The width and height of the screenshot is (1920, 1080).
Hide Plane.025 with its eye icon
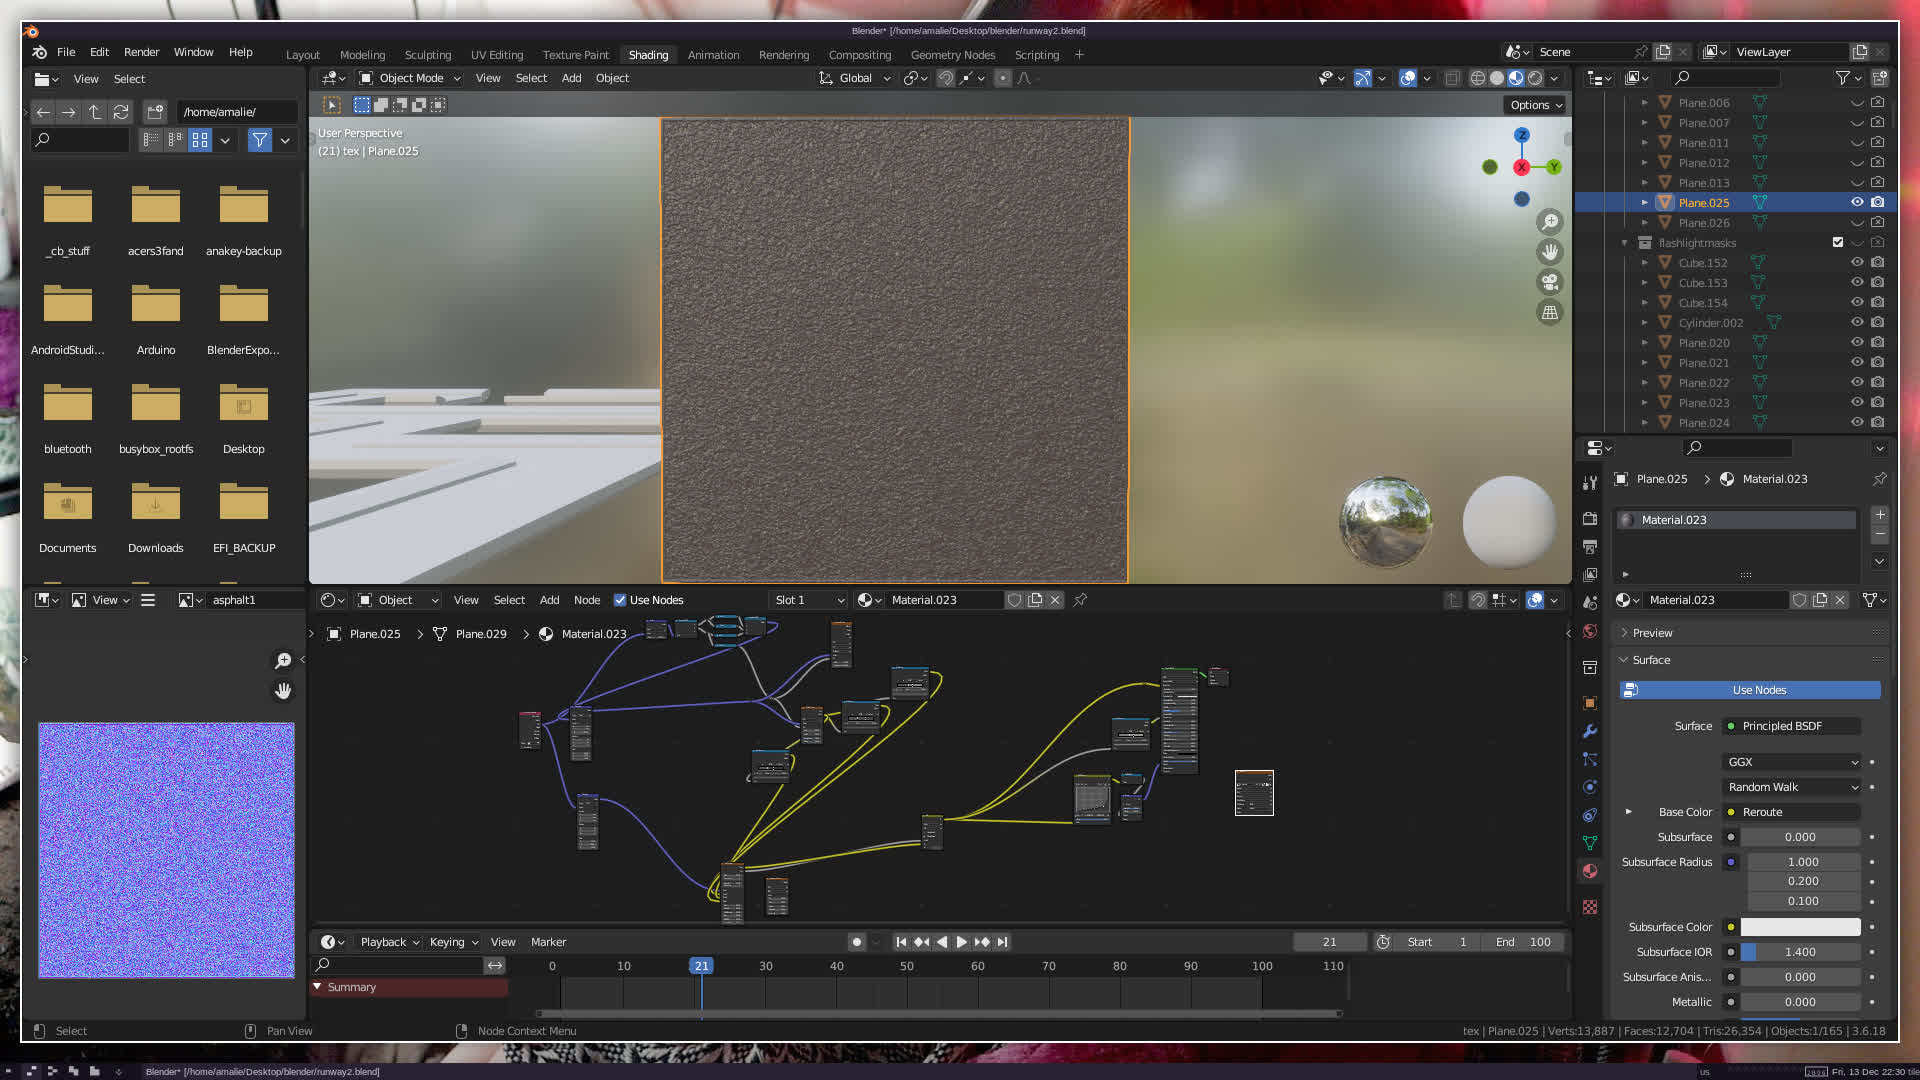point(1857,202)
